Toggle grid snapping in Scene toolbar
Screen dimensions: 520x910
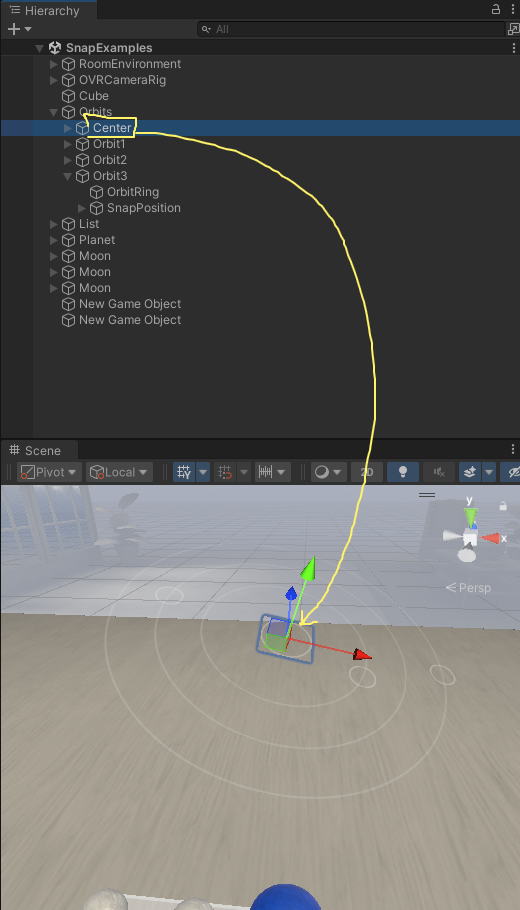point(225,472)
